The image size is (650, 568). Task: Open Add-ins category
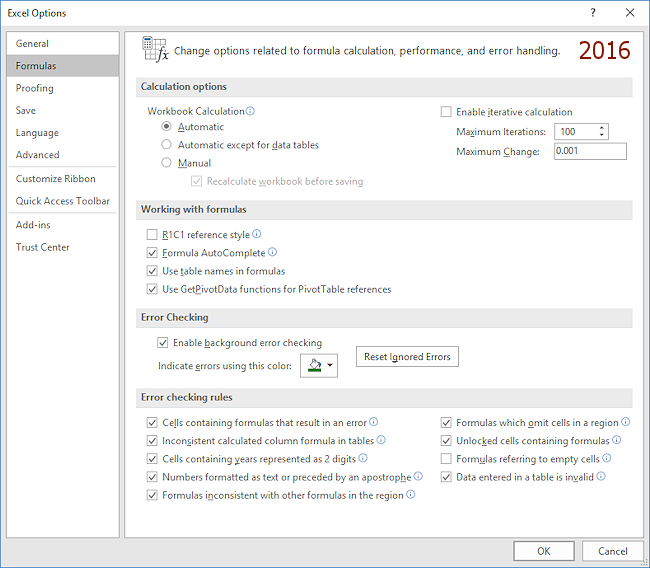[63, 225]
